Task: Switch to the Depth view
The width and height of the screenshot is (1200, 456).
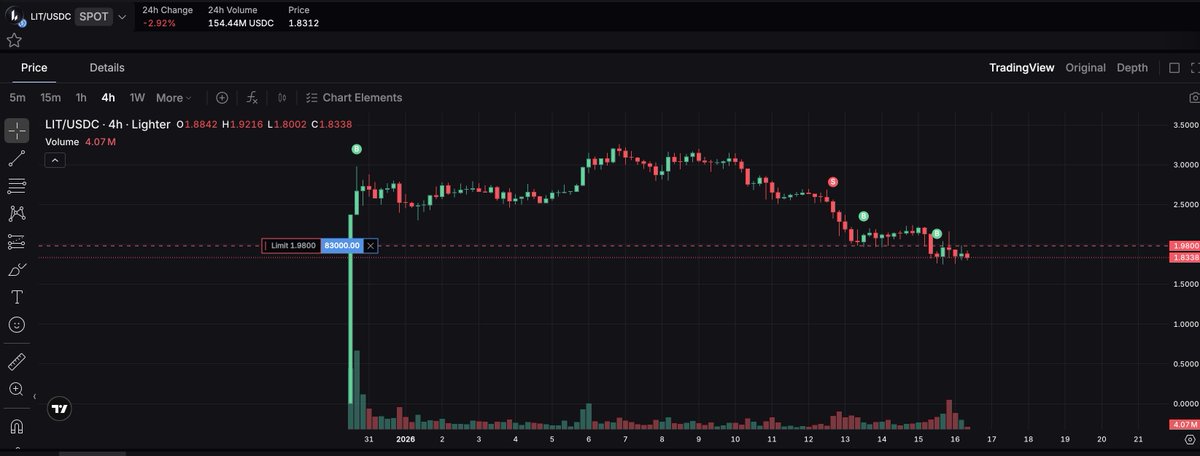Action: pos(1132,68)
